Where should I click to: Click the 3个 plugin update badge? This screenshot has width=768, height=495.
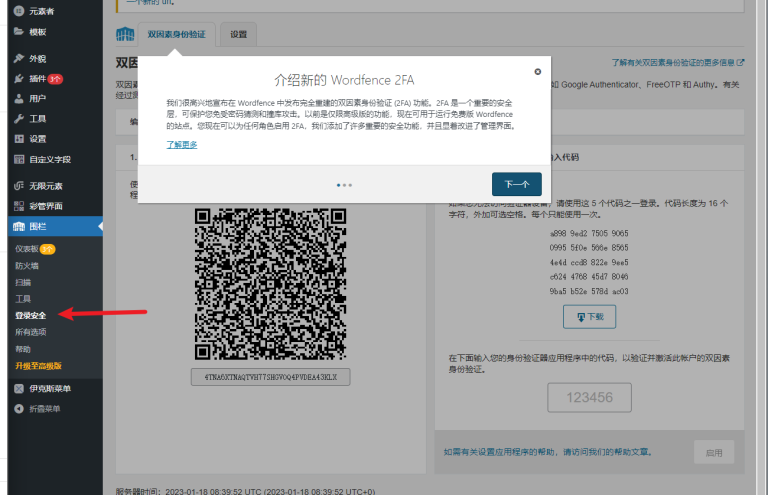point(55,79)
